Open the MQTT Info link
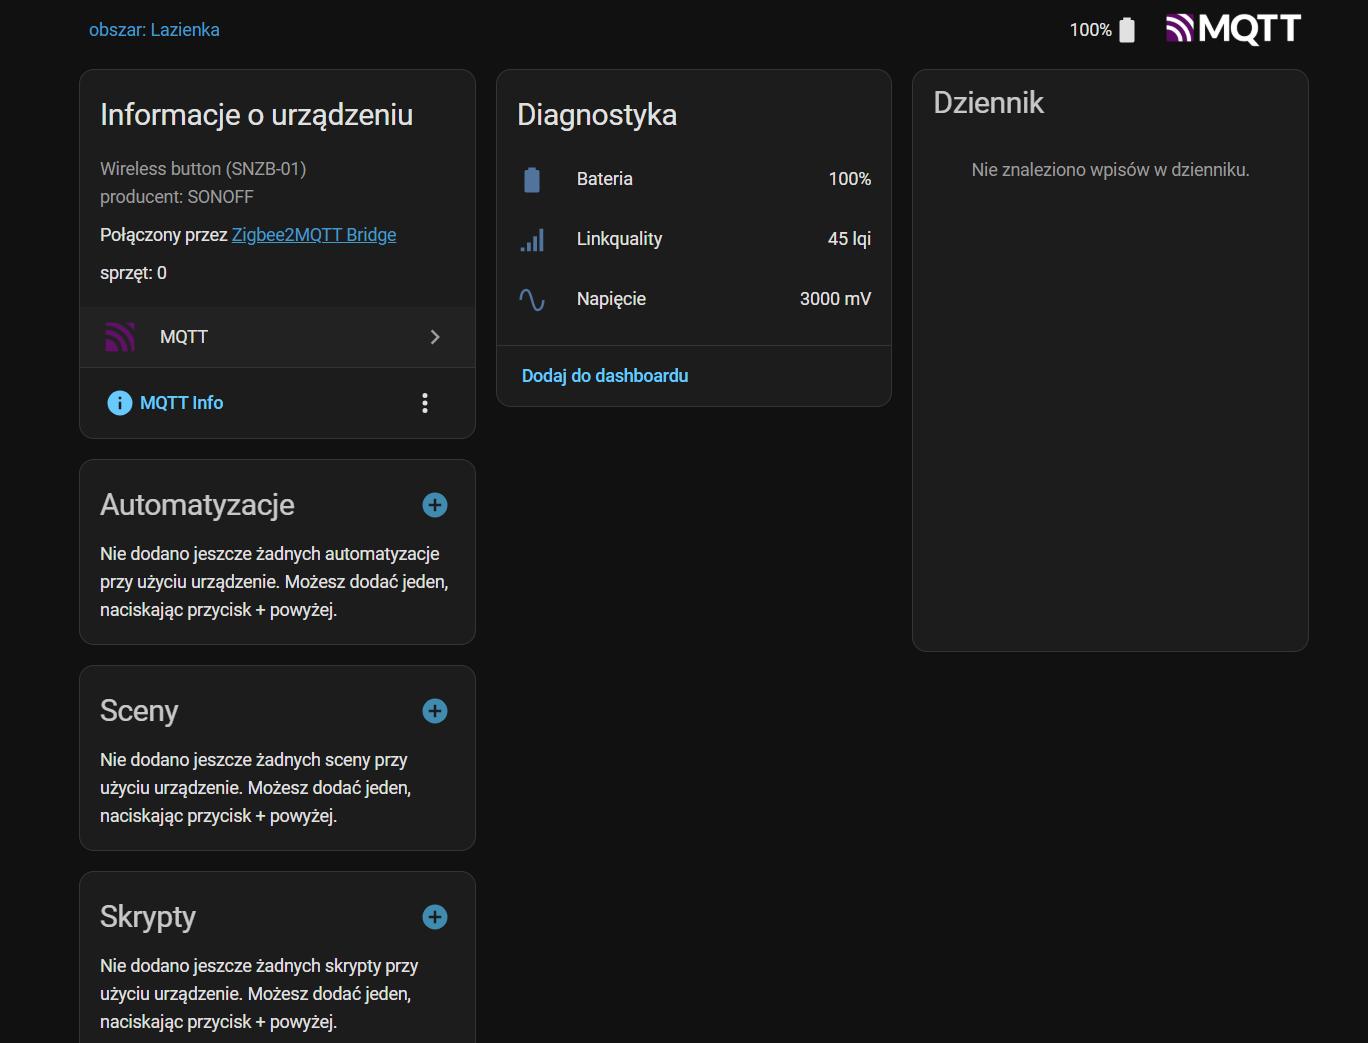The image size is (1368, 1043). point(181,403)
